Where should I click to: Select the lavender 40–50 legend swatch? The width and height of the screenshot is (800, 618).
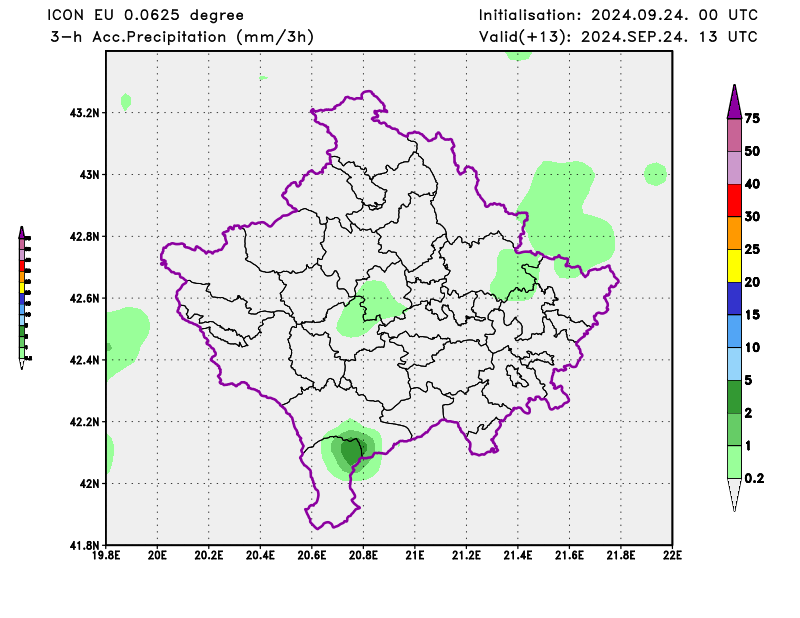point(734,168)
